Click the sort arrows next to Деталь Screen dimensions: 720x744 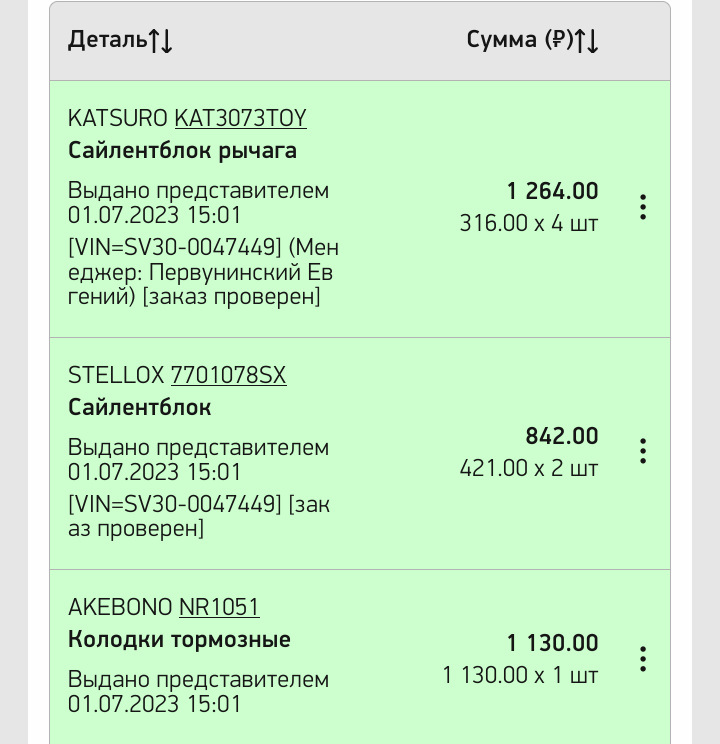point(160,41)
